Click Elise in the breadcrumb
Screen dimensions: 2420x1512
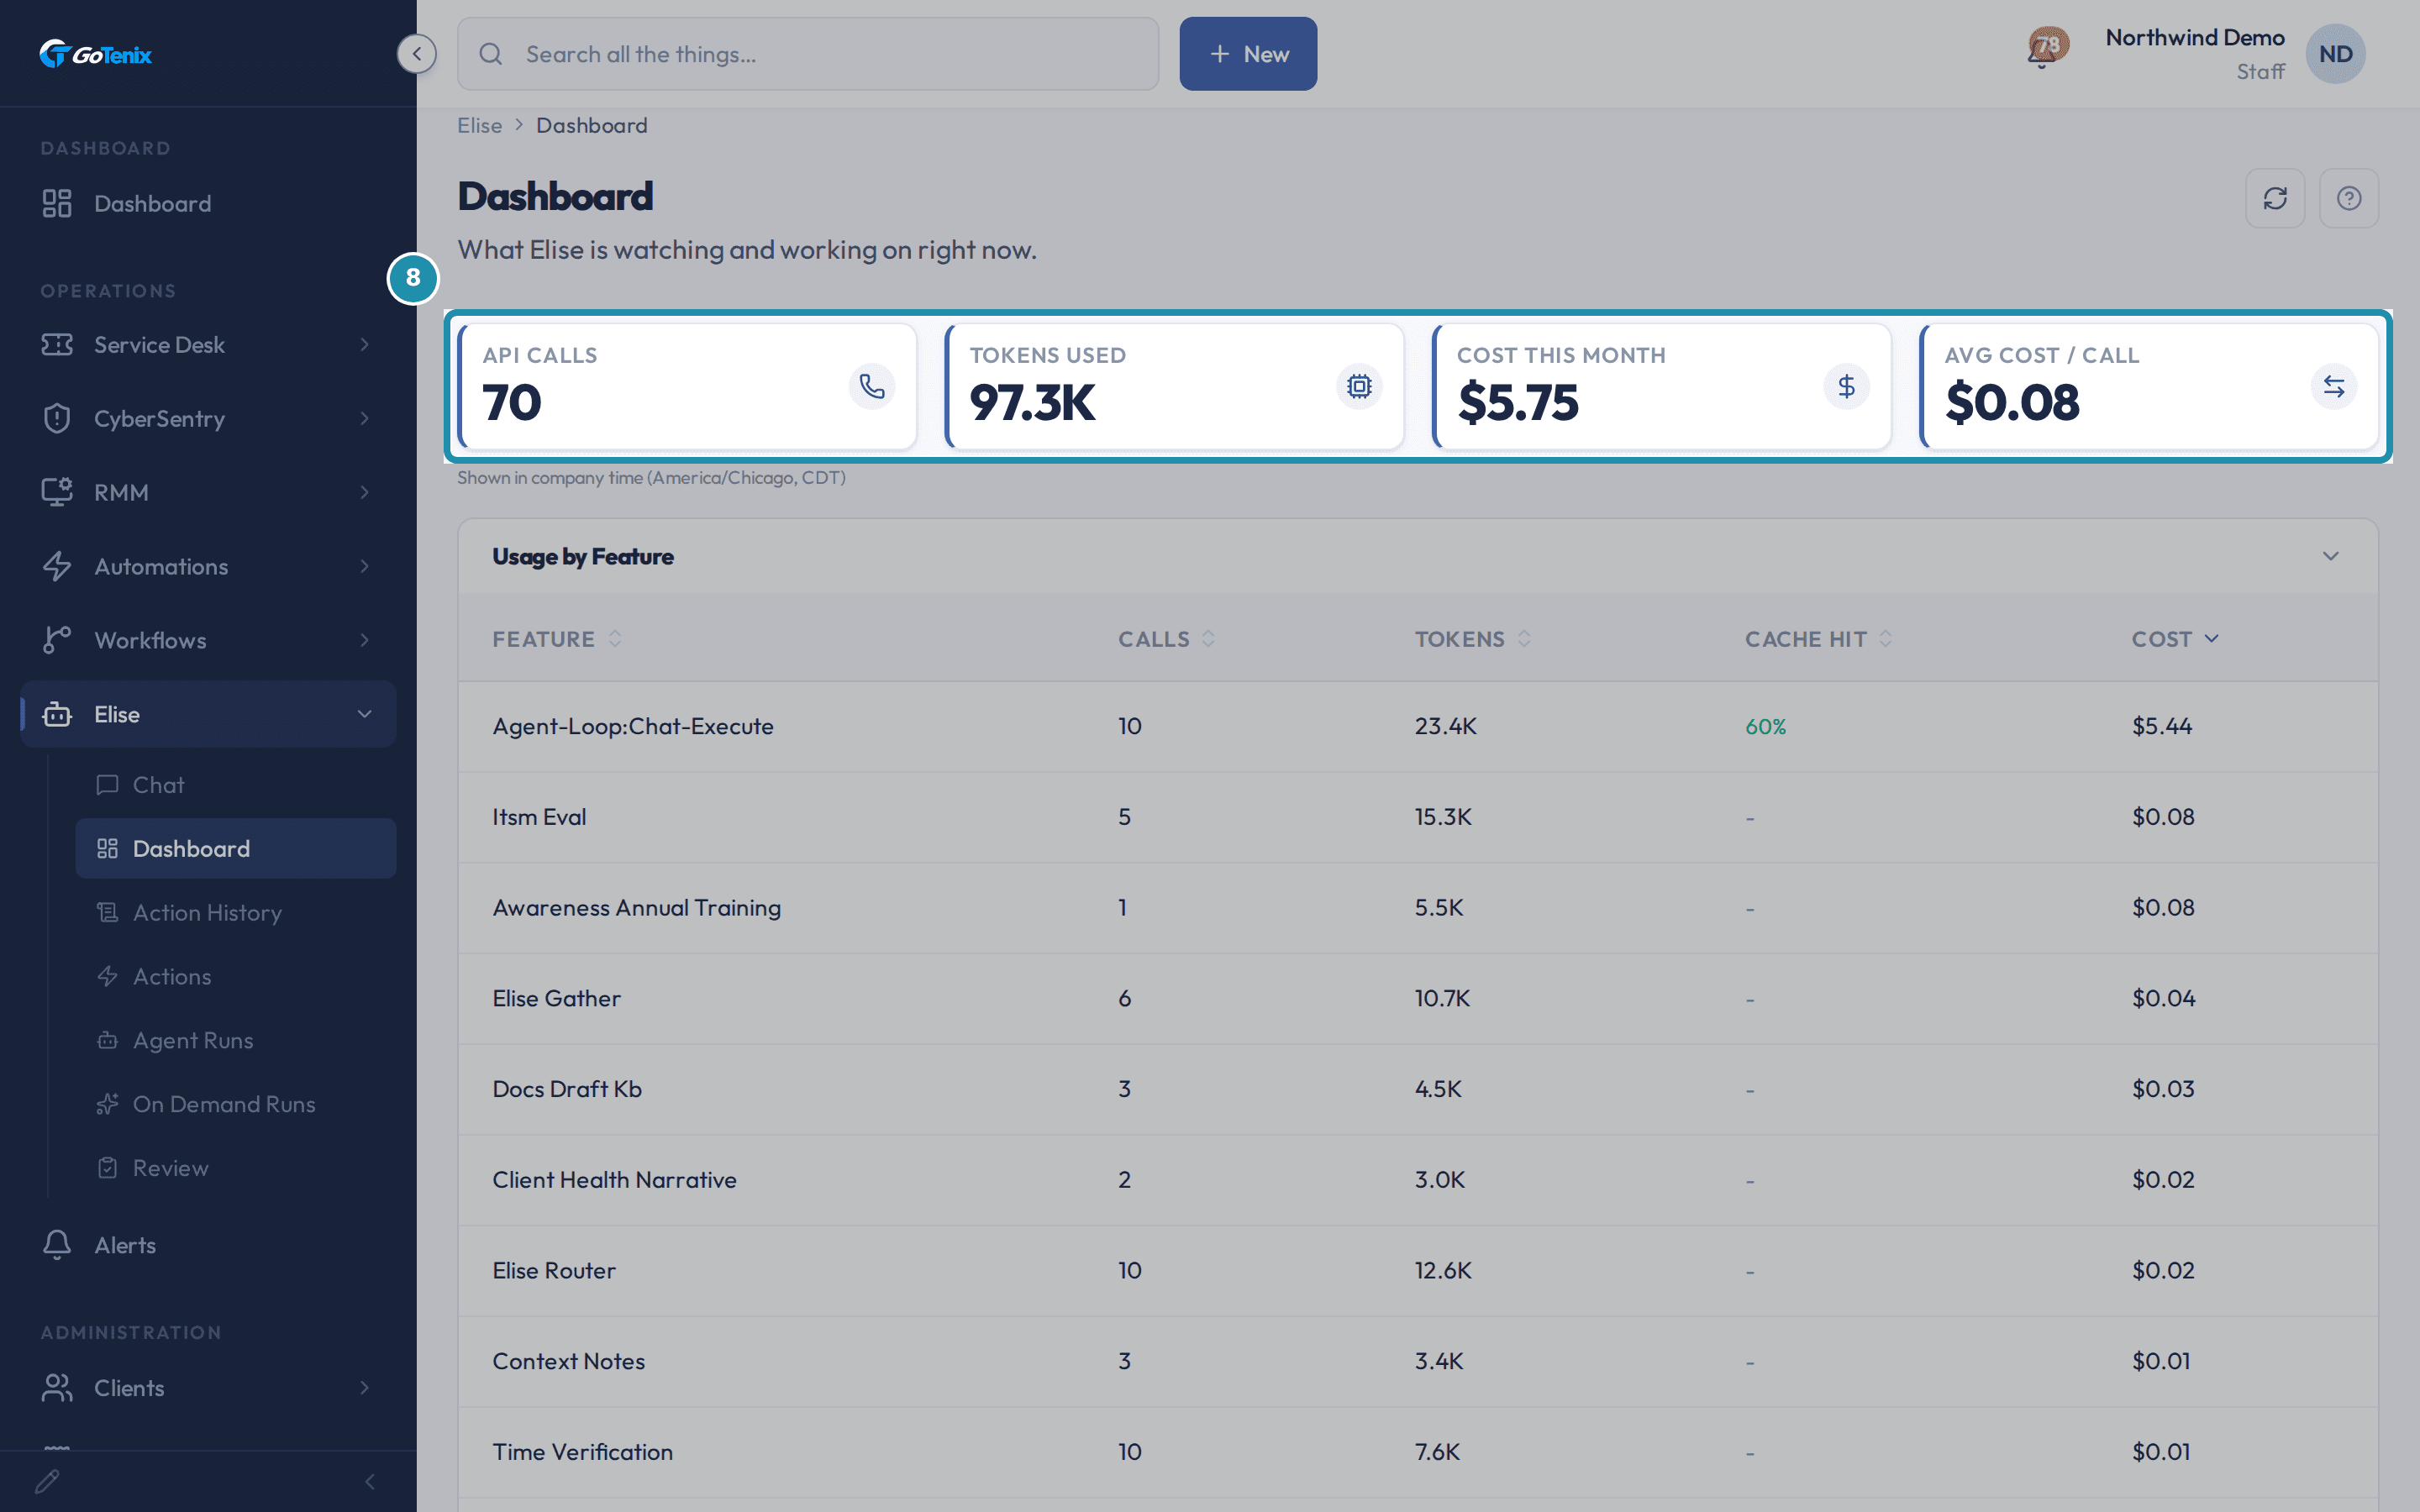coord(479,125)
